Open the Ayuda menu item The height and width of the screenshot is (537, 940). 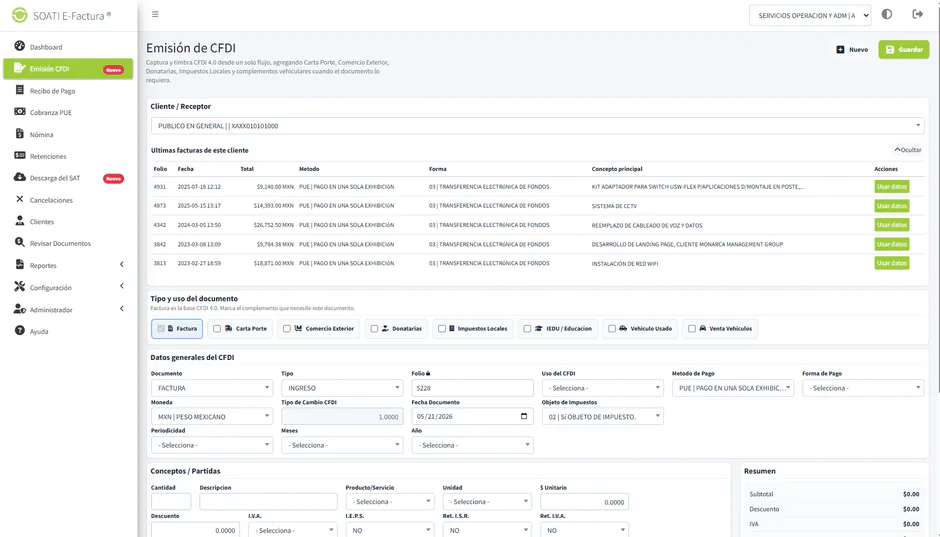[x=68, y=331]
